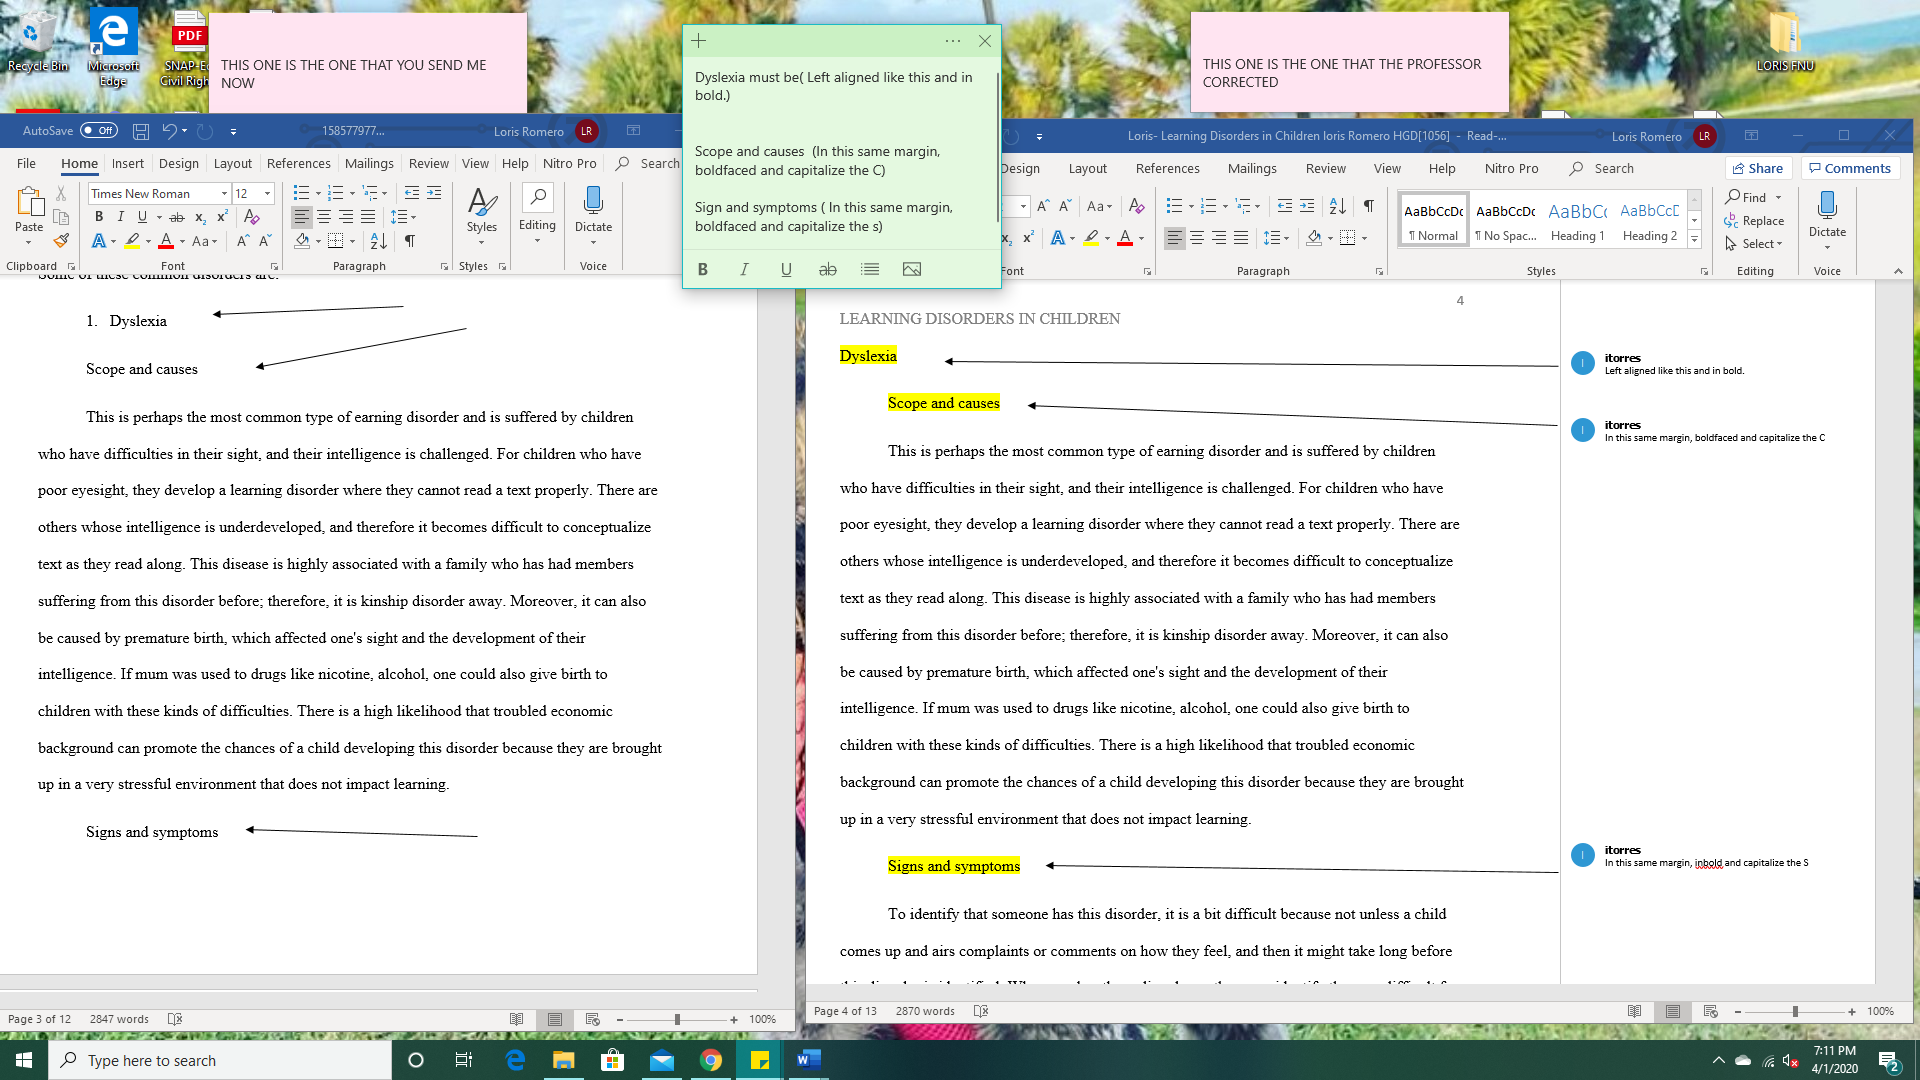Expand Editing group in left Word window
Screen dimensions: 1920x1080
pos(537,212)
